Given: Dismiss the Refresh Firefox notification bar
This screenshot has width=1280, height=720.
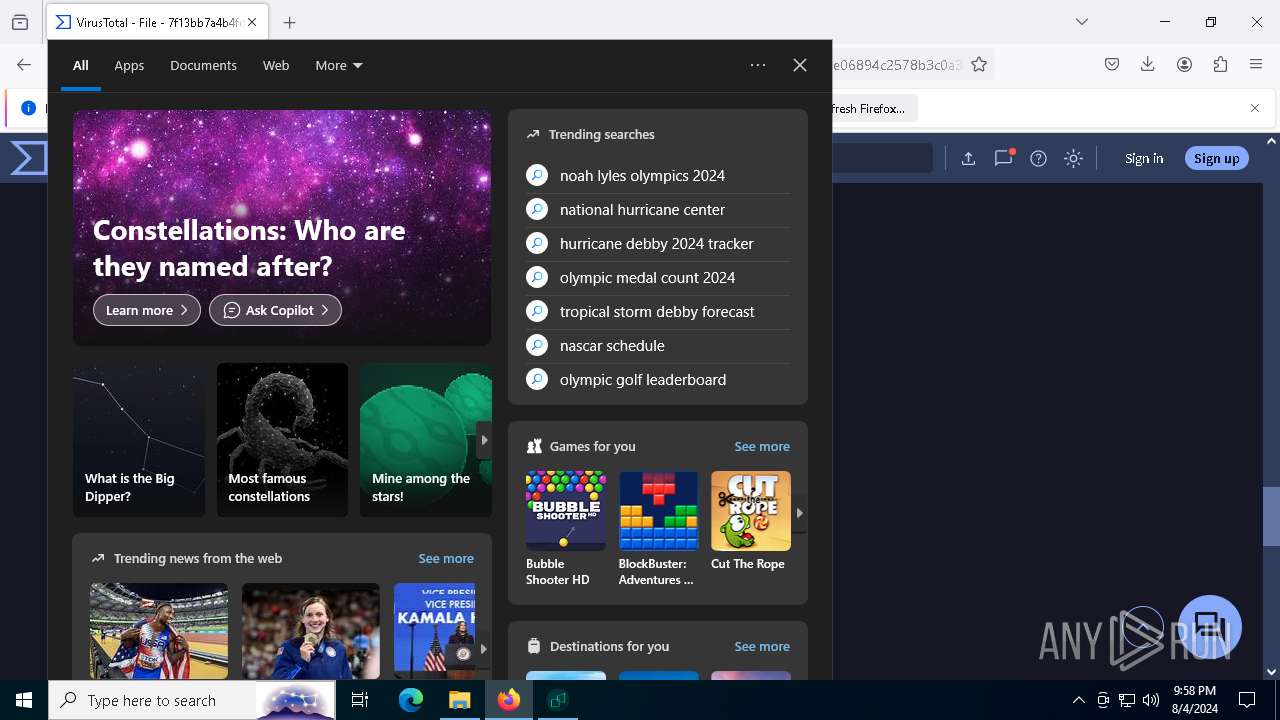Looking at the screenshot, I should (1255, 108).
